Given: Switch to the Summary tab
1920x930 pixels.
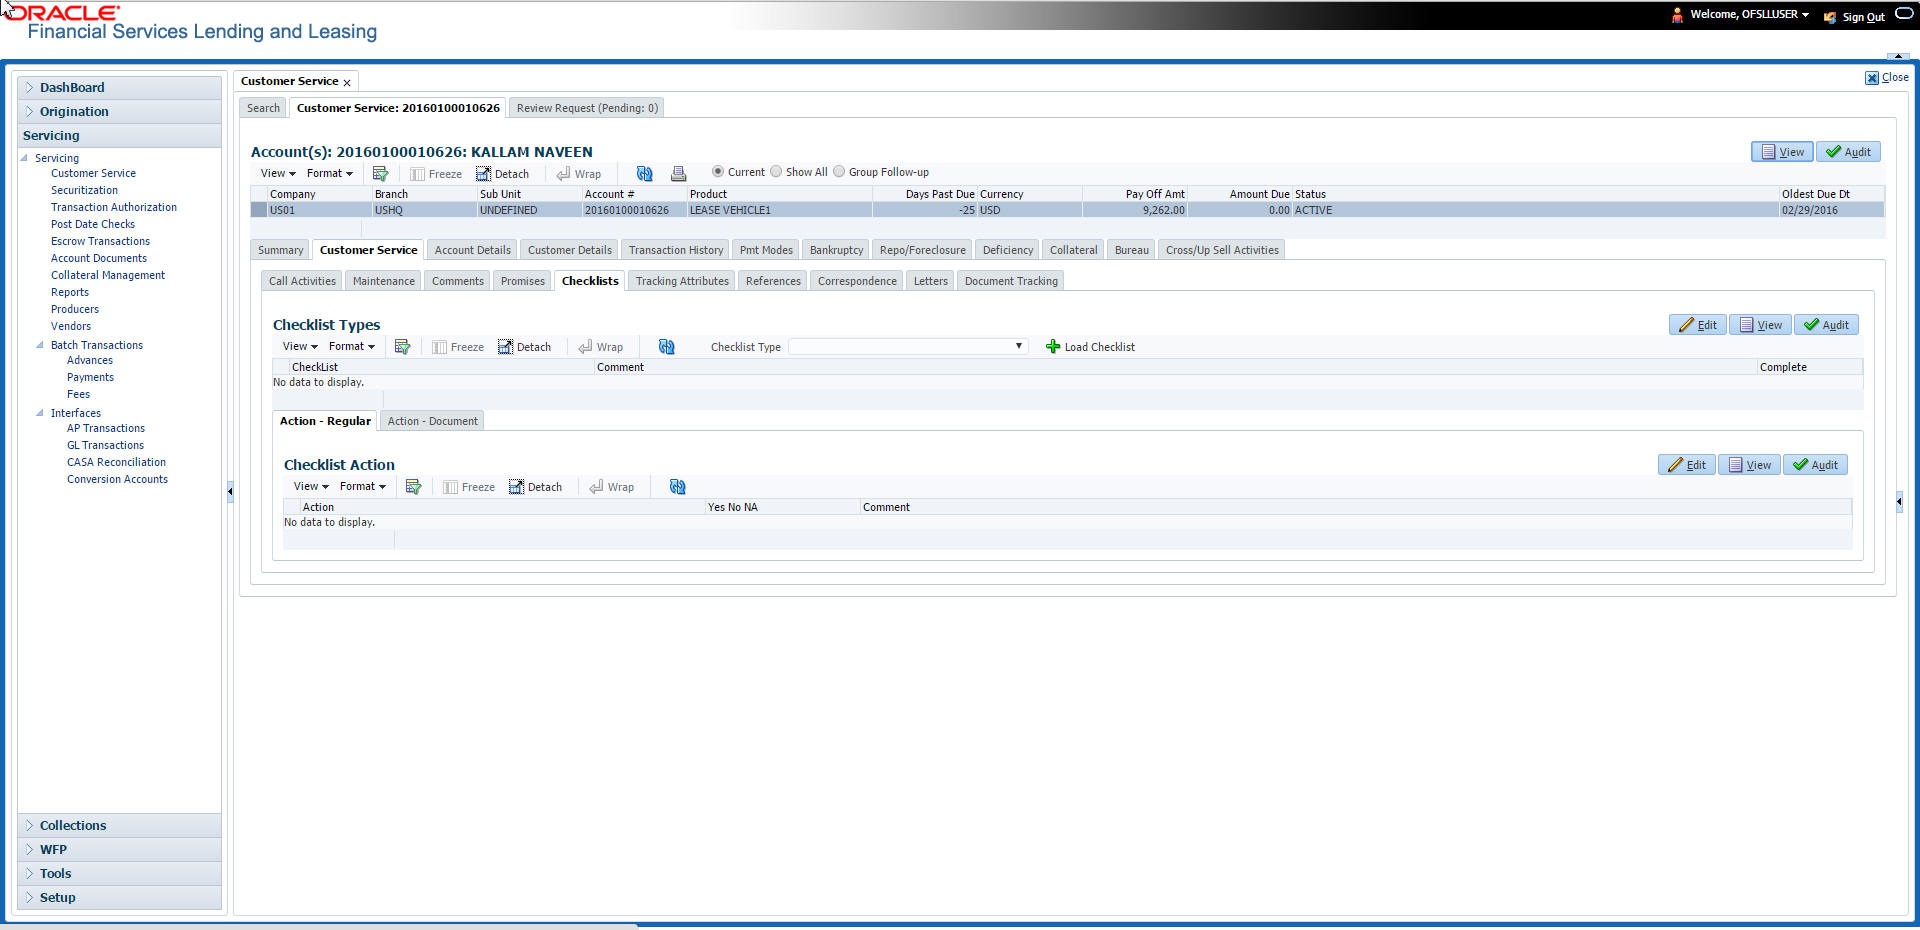Looking at the screenshot, I should click(x=280, y=250).
